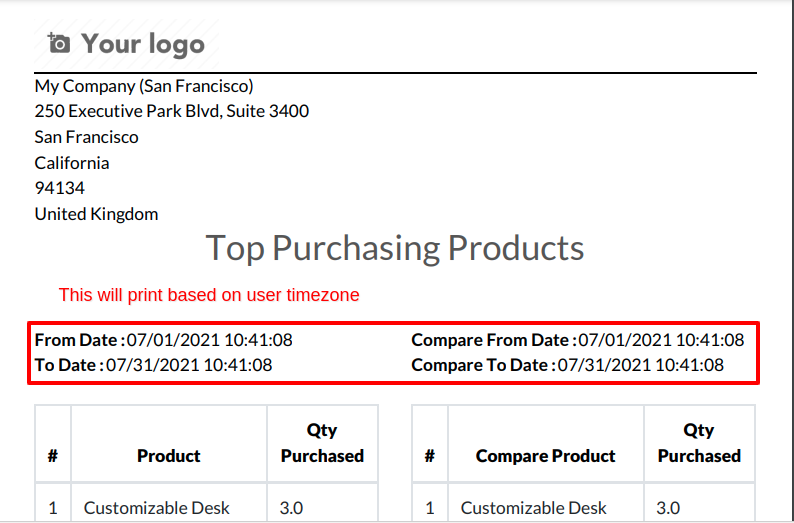Screen dimensions: 794x523
Task: Click 'Qty Purchased' header in right table
Action: click(699, 443)
